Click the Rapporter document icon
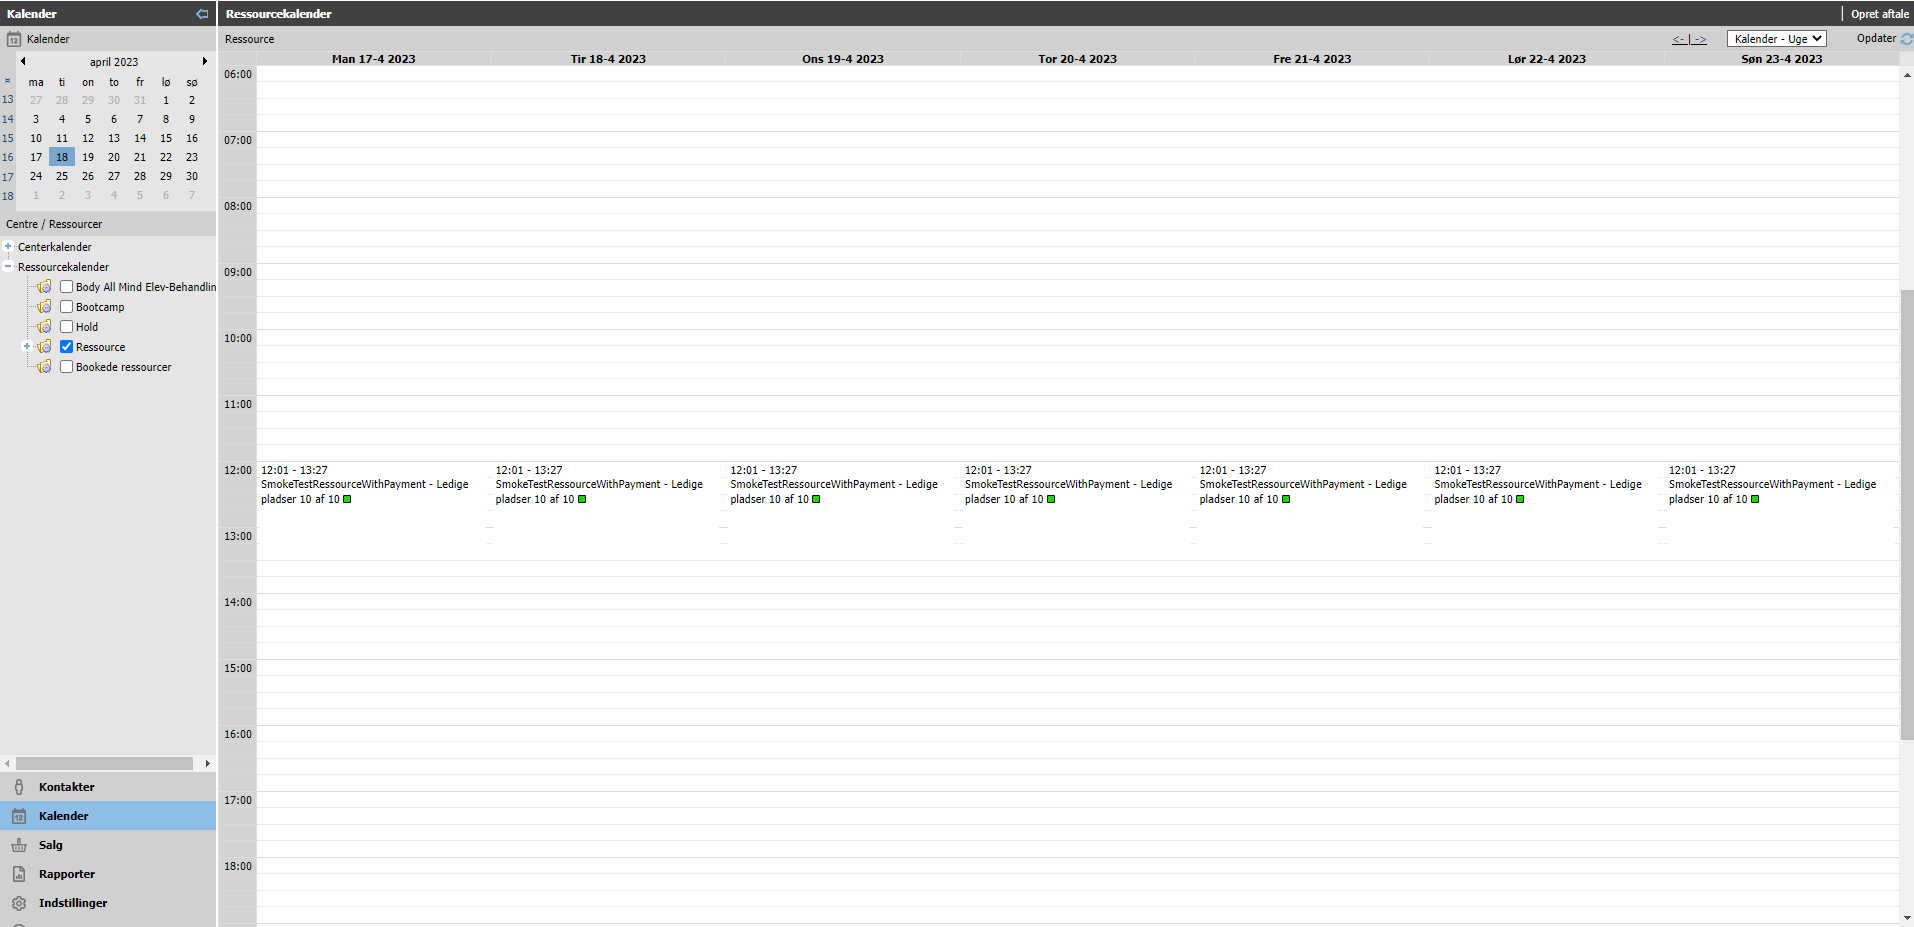This screenshot has height=927, width=1914. [19, 874]
